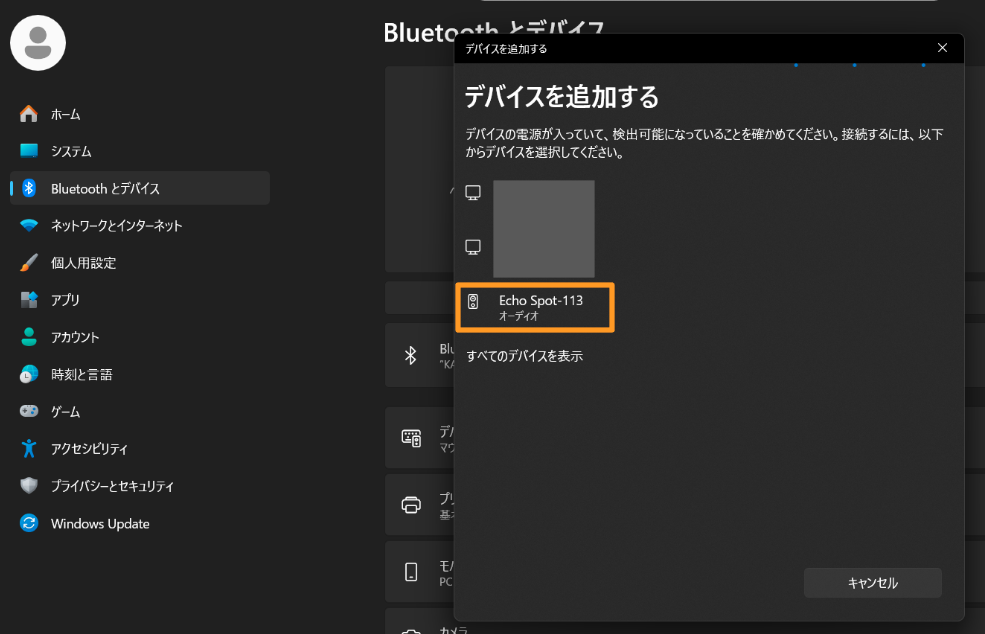Click the Home icon in sidebar
The width and height of the screenshot is (985, 634).
29,114
